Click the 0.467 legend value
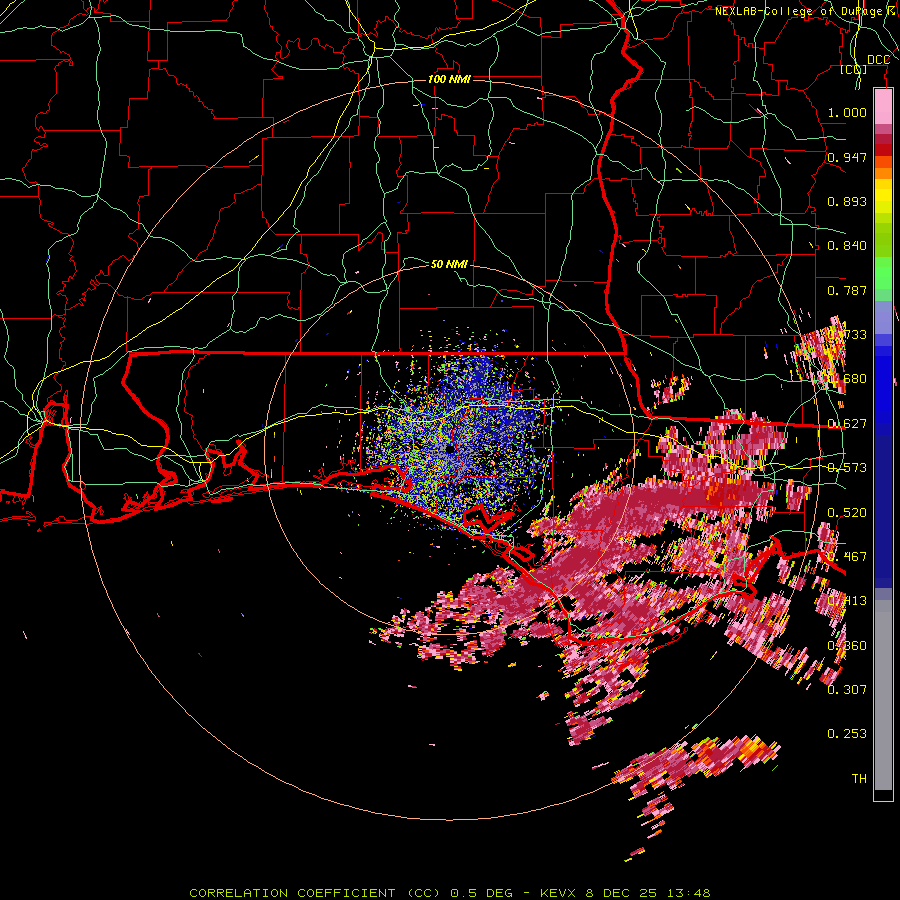This screenshot has height=900, width=900. pos(848,557)
